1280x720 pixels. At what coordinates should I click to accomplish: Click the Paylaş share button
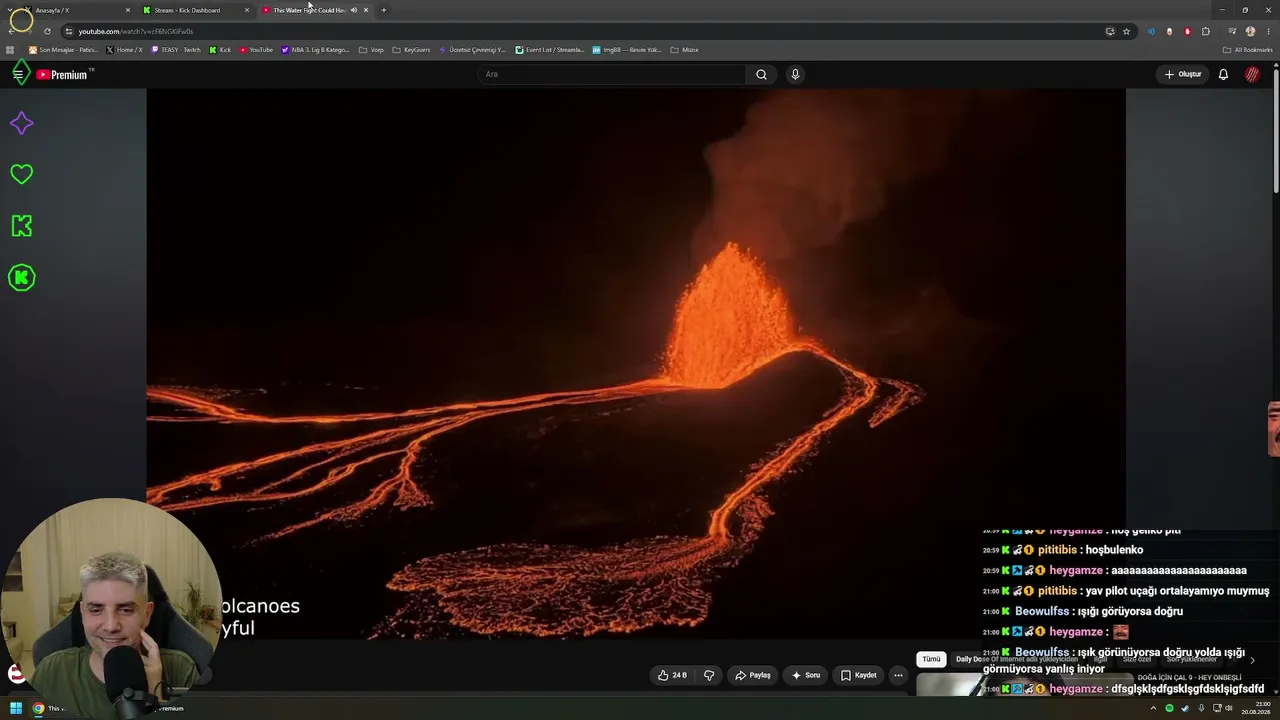click(752, 675)
